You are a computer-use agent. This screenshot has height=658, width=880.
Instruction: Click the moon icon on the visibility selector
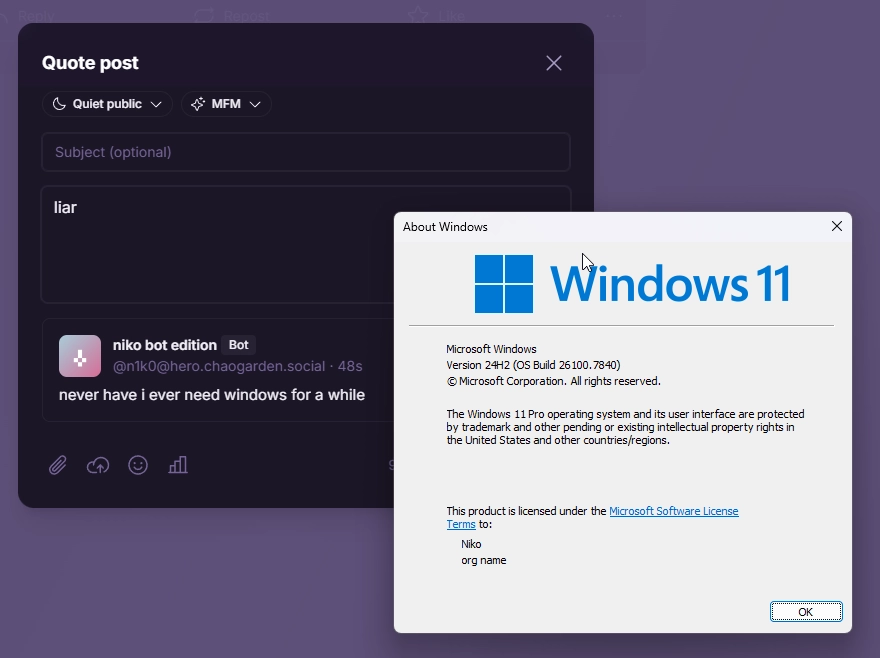tap(60, 104)
